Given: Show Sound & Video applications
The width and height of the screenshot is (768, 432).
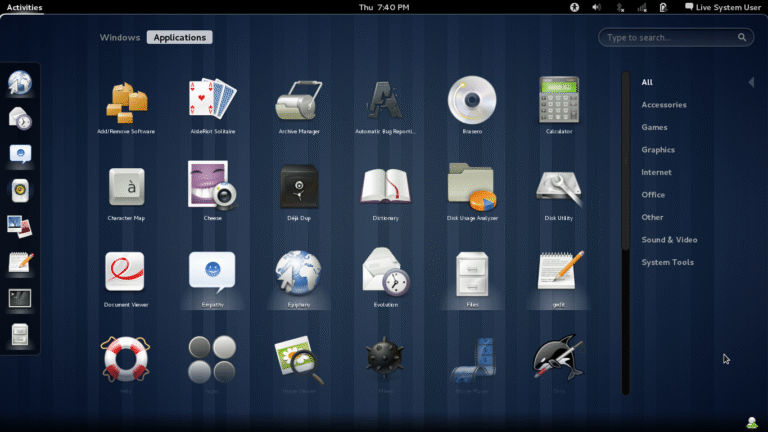Looking at the screenshot, I should (669, 240).
